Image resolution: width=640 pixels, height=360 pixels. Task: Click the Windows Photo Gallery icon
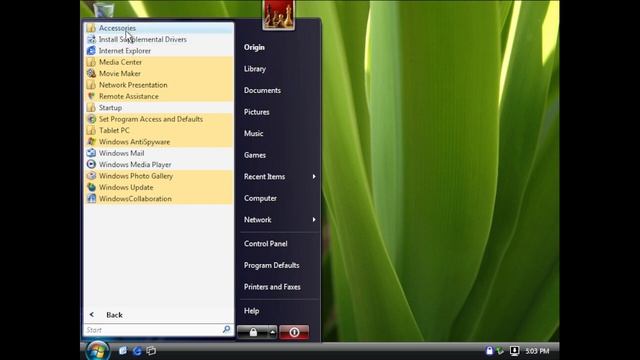click(91, 176)
